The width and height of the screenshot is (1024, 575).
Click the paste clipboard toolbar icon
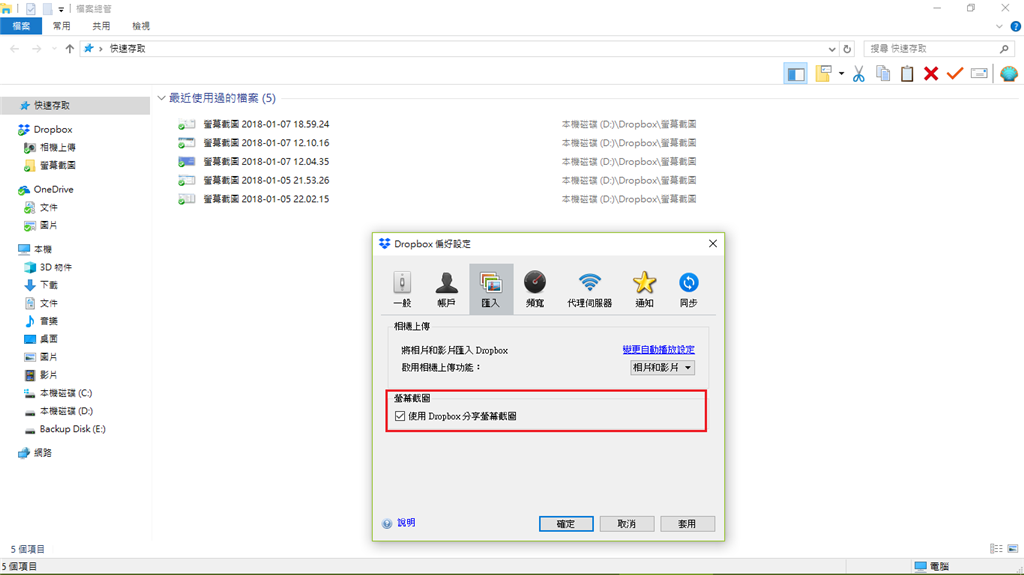pyautogui.click(x=907, y=74)
